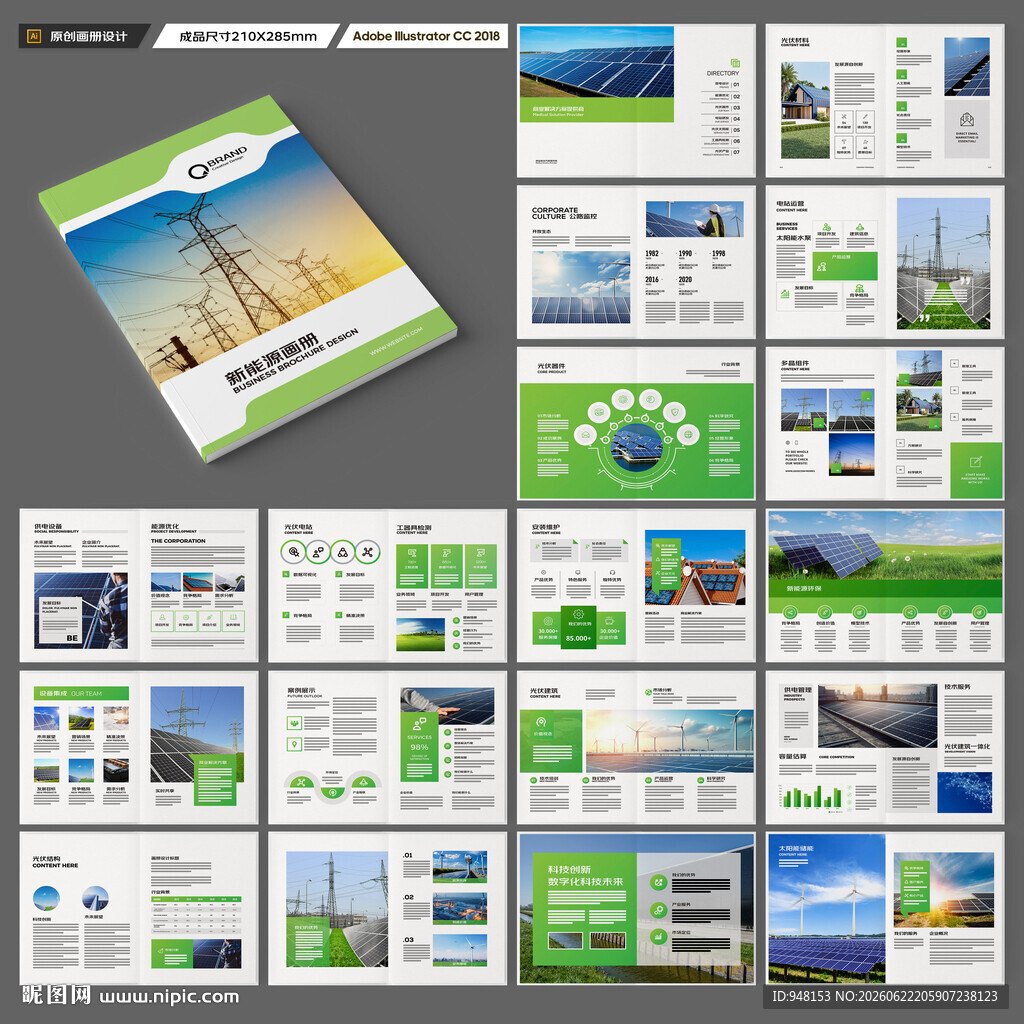
Task: Click the 85.000+ green figure
Action: coord(578,638)
